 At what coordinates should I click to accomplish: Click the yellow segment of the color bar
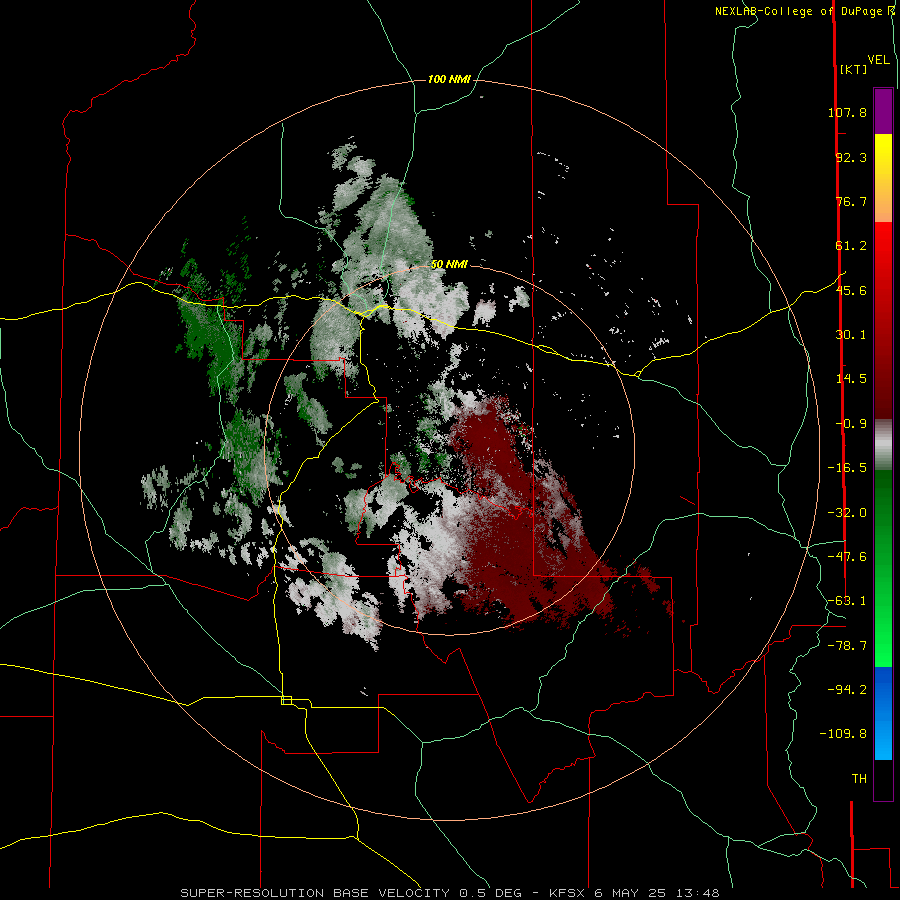coord(883,158)
